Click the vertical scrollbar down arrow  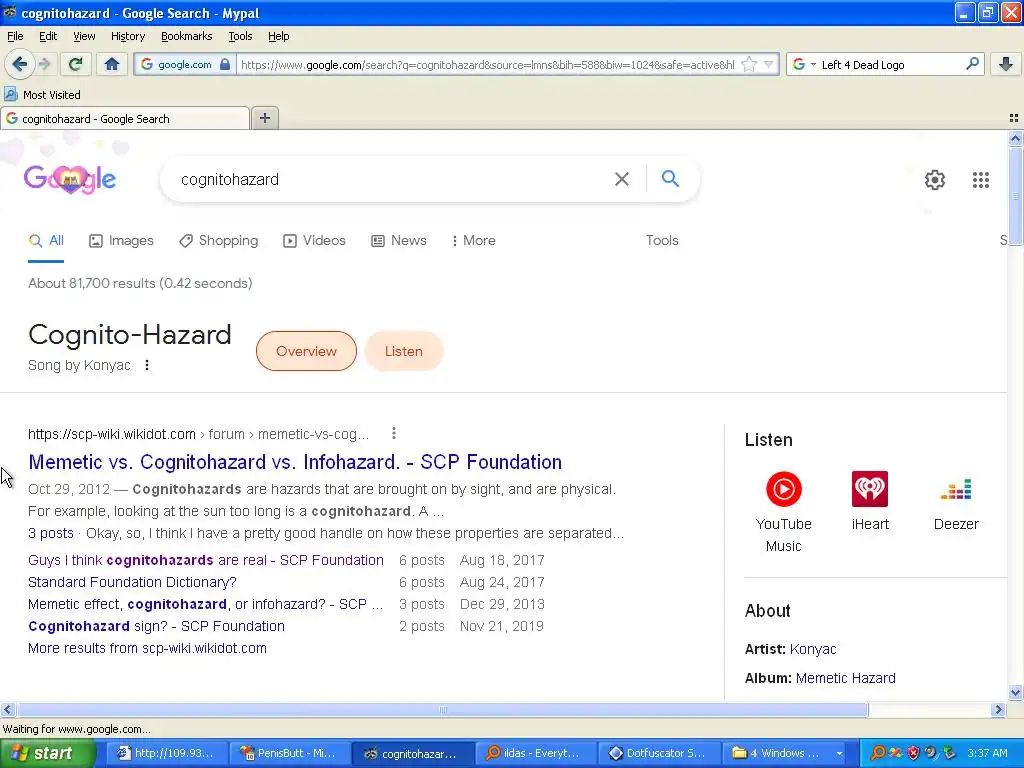[x=1015, y=692]
